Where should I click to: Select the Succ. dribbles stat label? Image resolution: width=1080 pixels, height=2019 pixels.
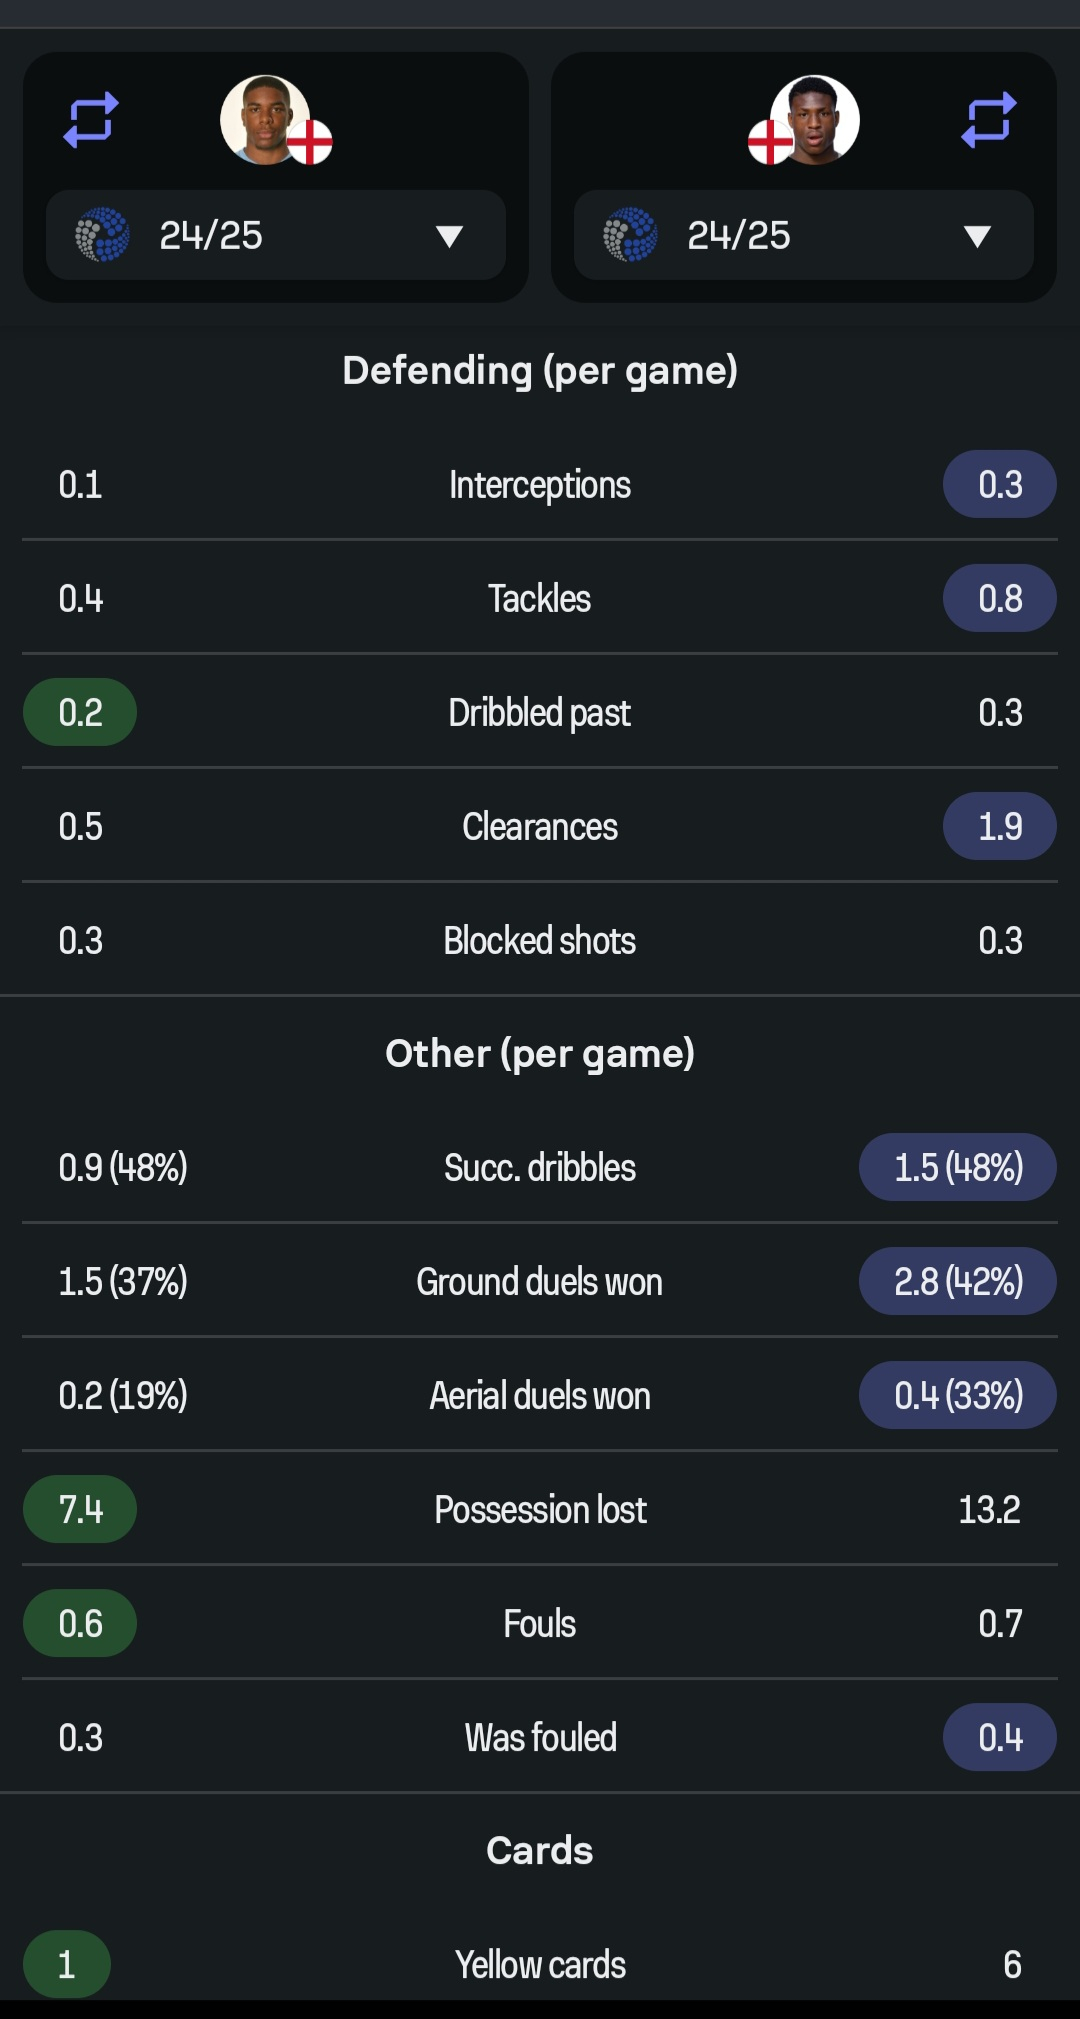click(x=540, y=1167)
